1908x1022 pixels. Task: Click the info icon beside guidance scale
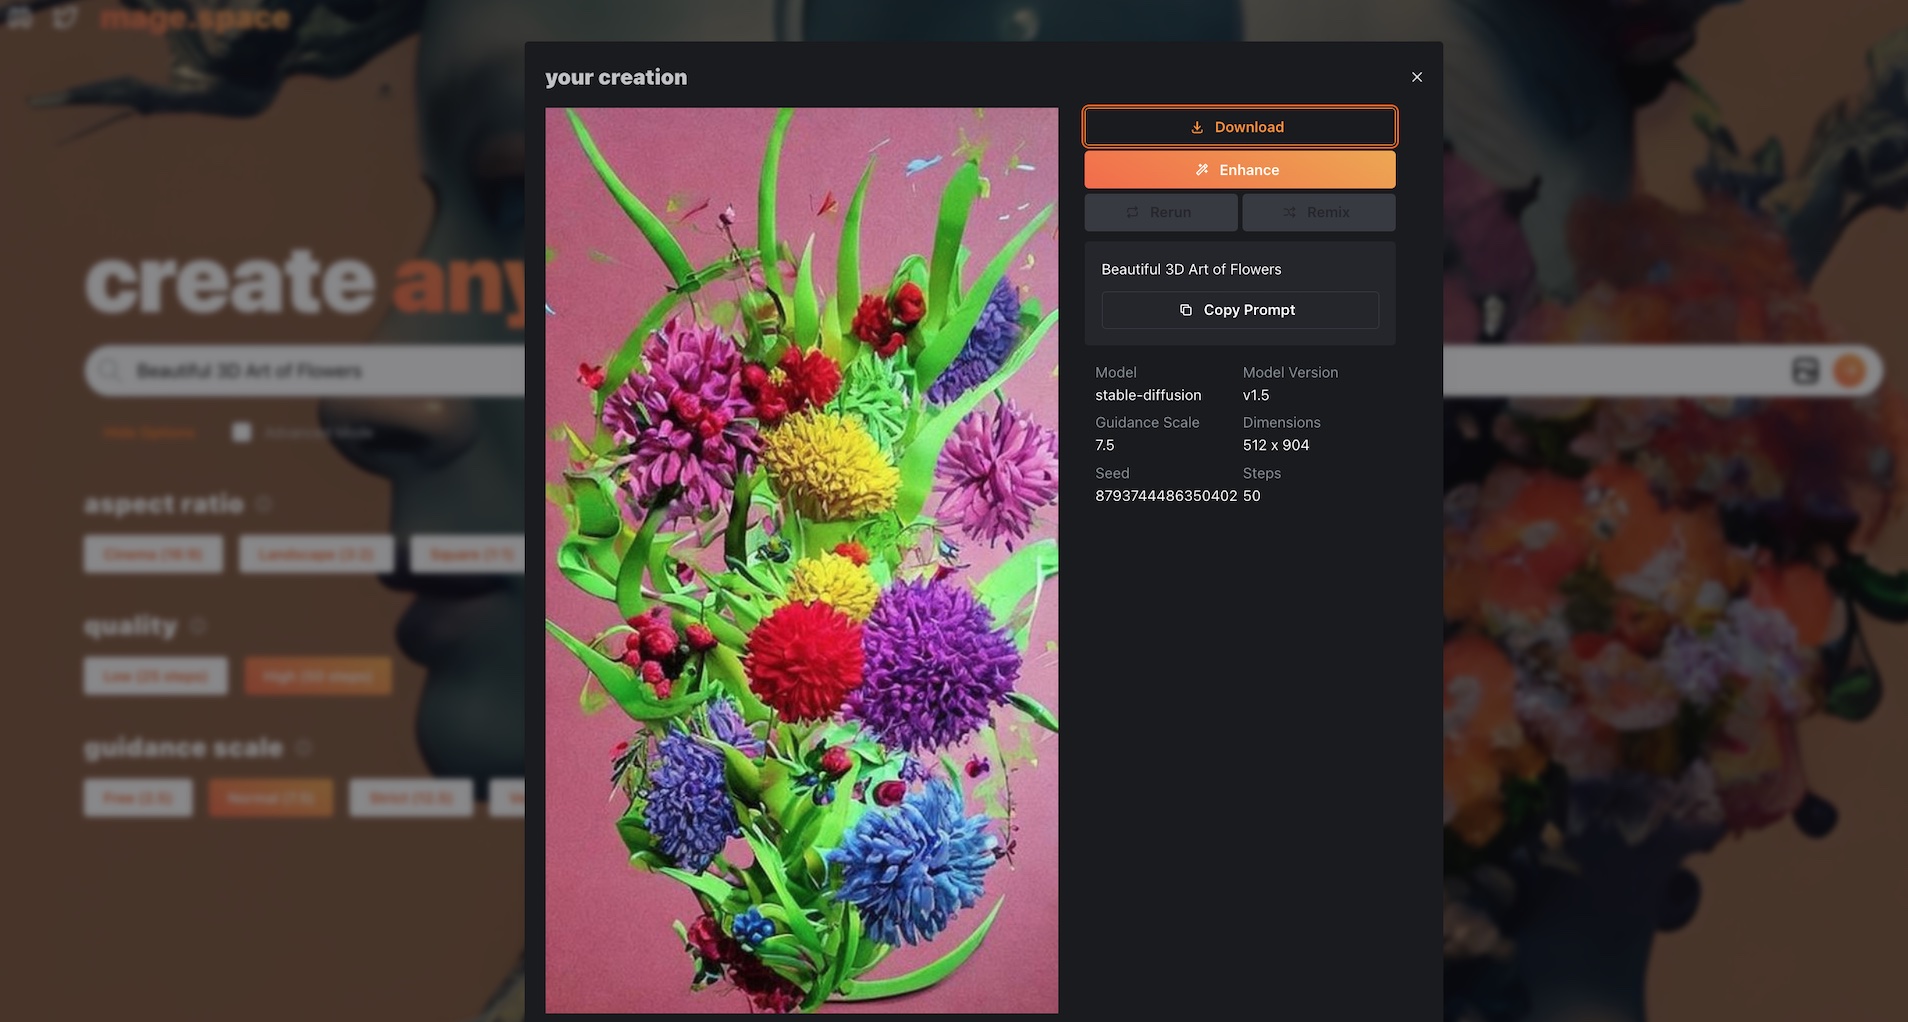tap(304, 748)
